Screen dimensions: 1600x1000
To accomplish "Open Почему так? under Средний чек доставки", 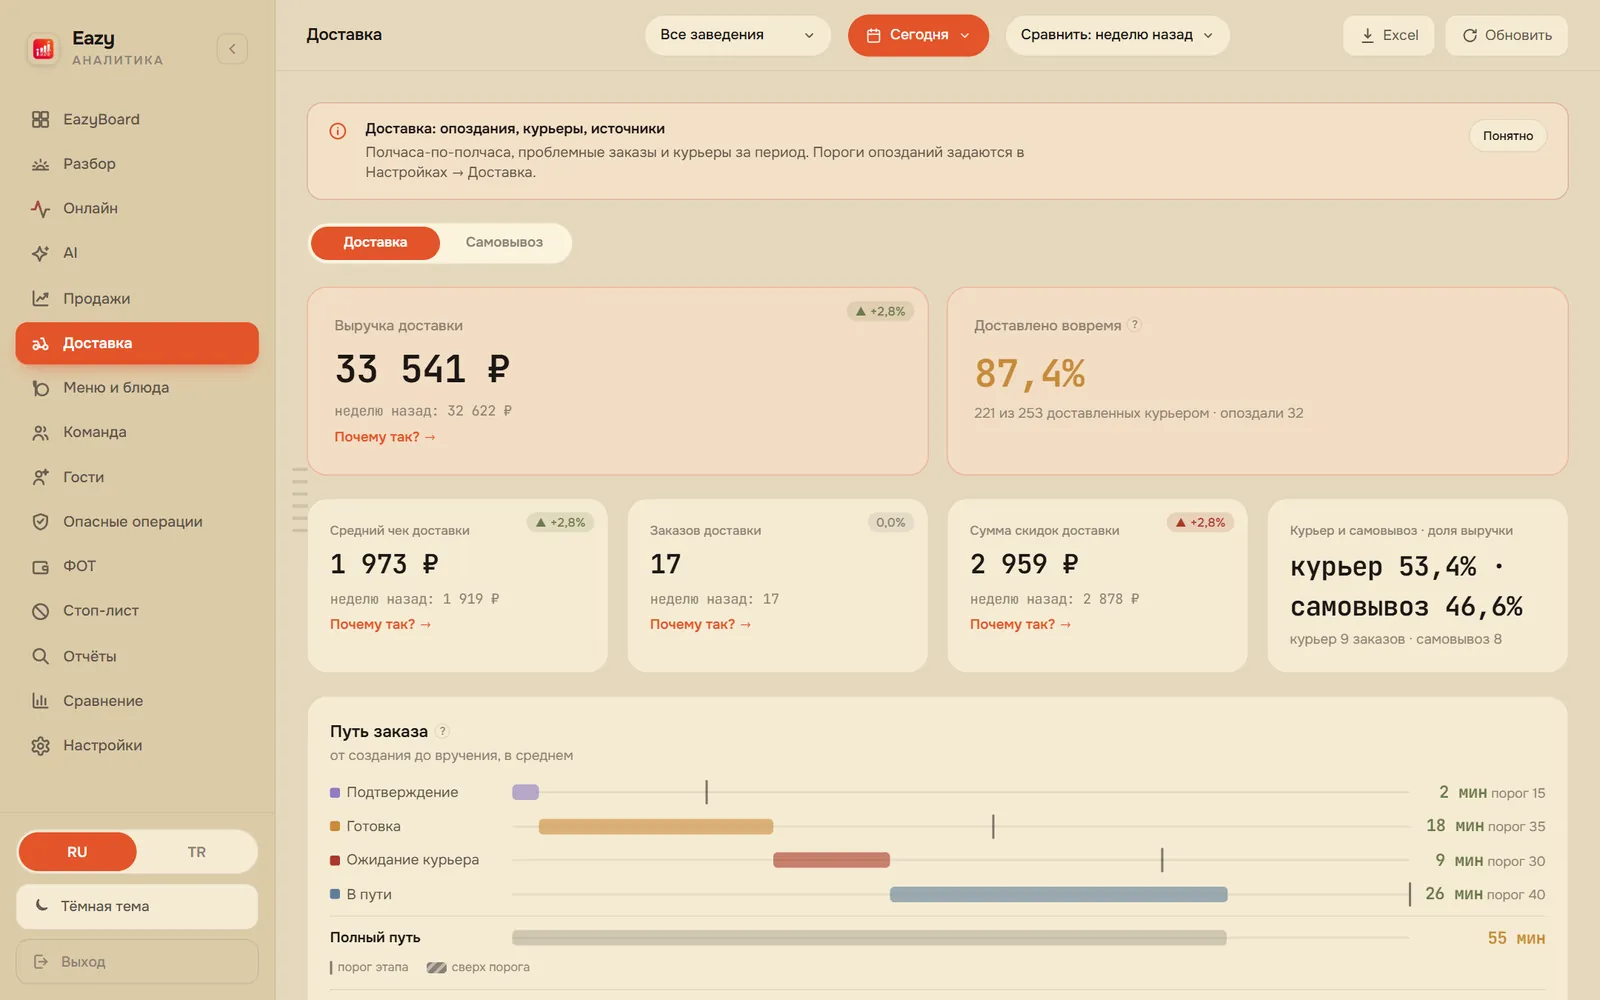I will click(380, 624).
